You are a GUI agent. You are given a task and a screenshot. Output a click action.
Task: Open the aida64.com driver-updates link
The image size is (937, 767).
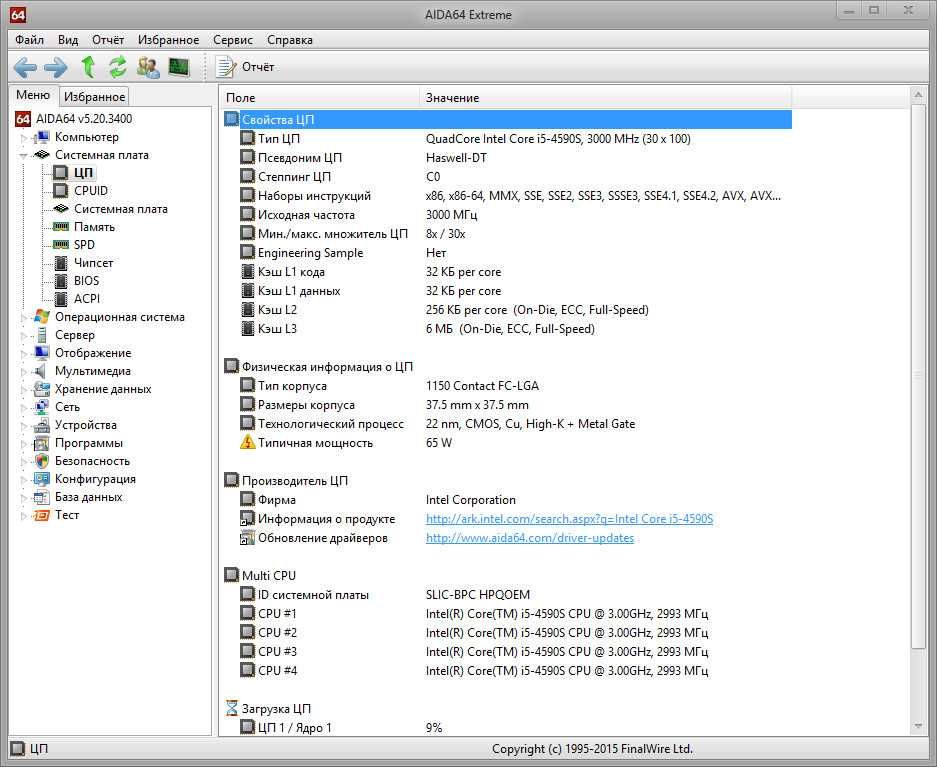point(530,538)
